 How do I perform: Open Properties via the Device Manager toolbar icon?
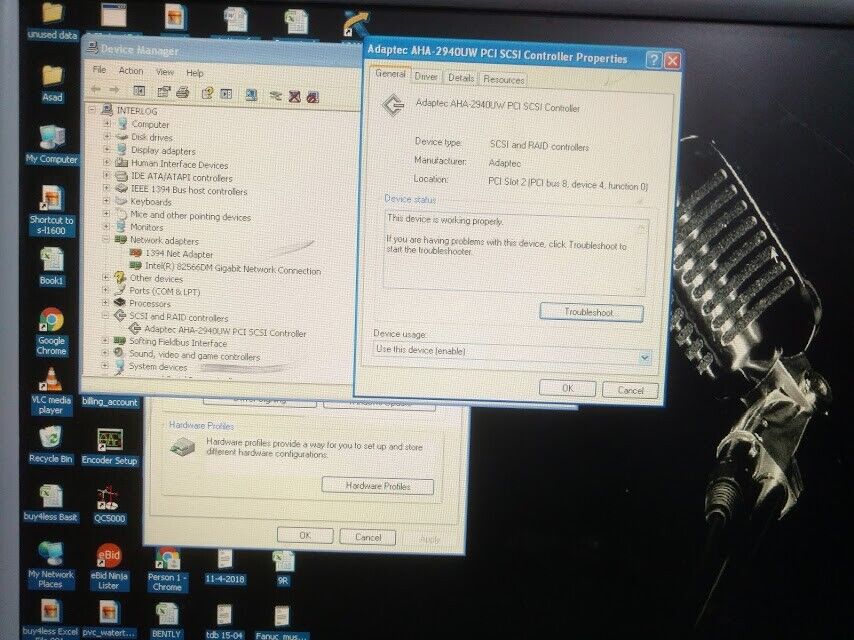click(163, 92)
